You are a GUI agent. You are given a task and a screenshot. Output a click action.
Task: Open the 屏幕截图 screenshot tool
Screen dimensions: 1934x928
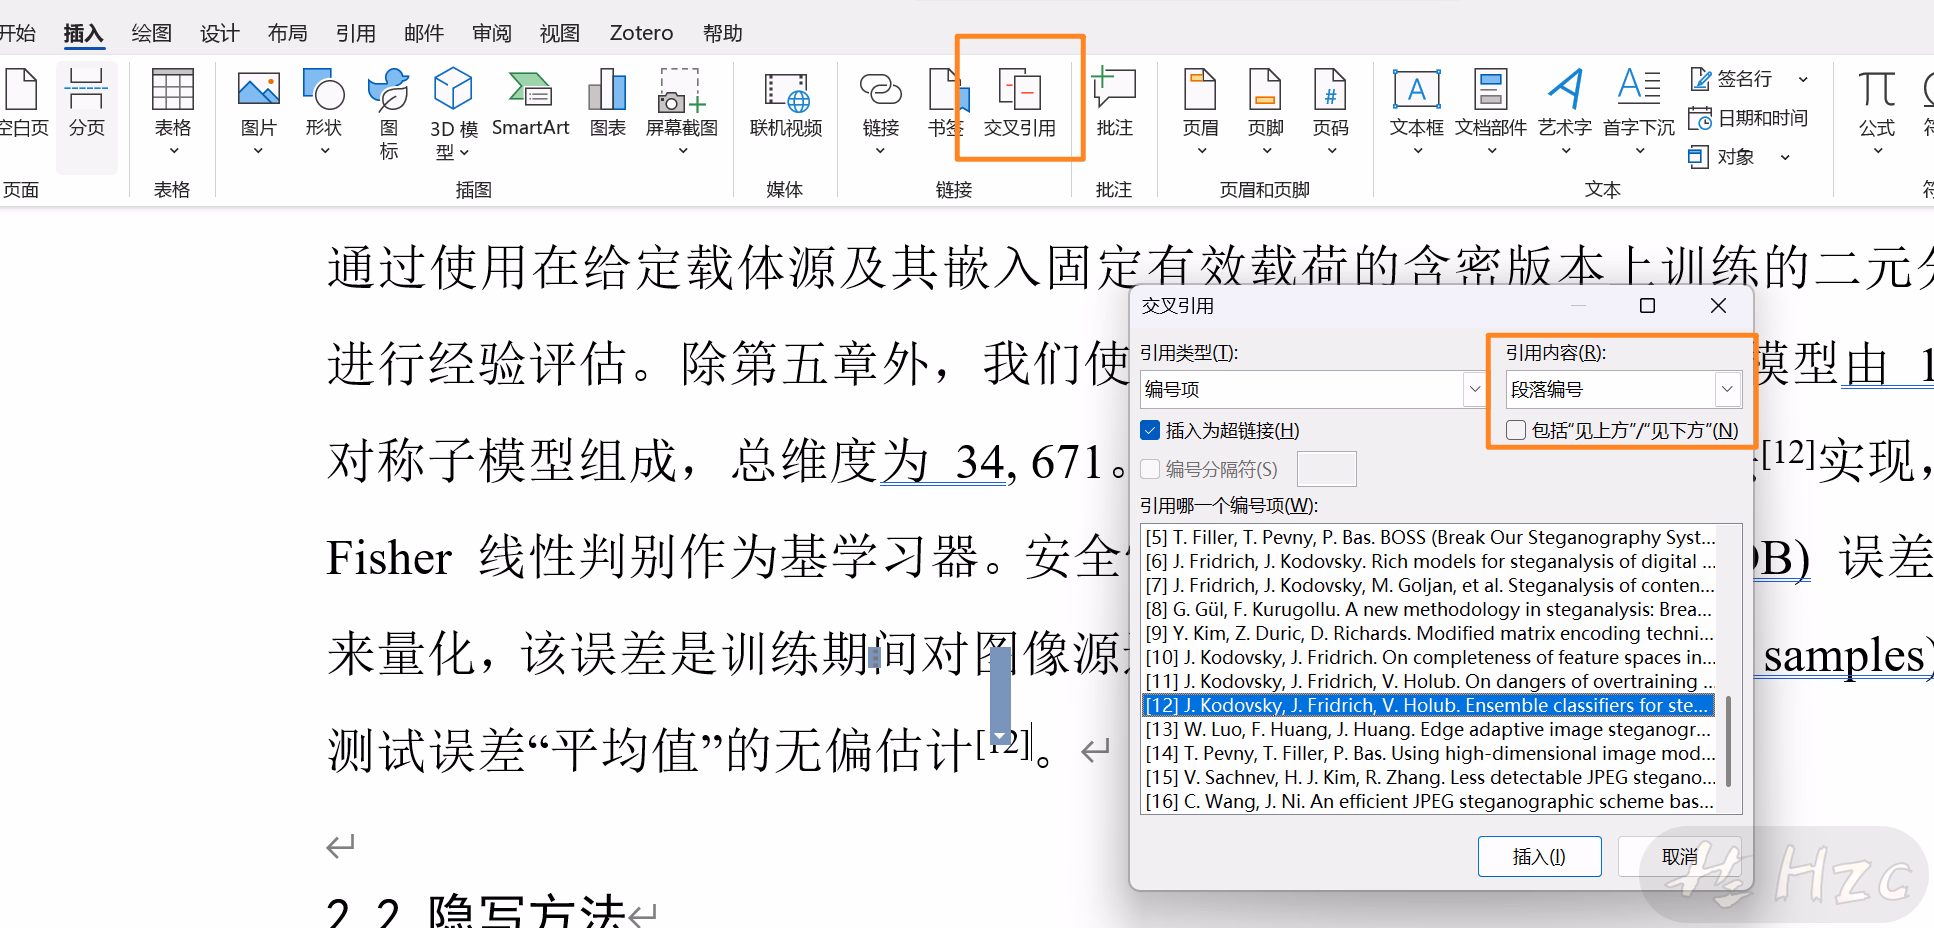pos(682,111)
